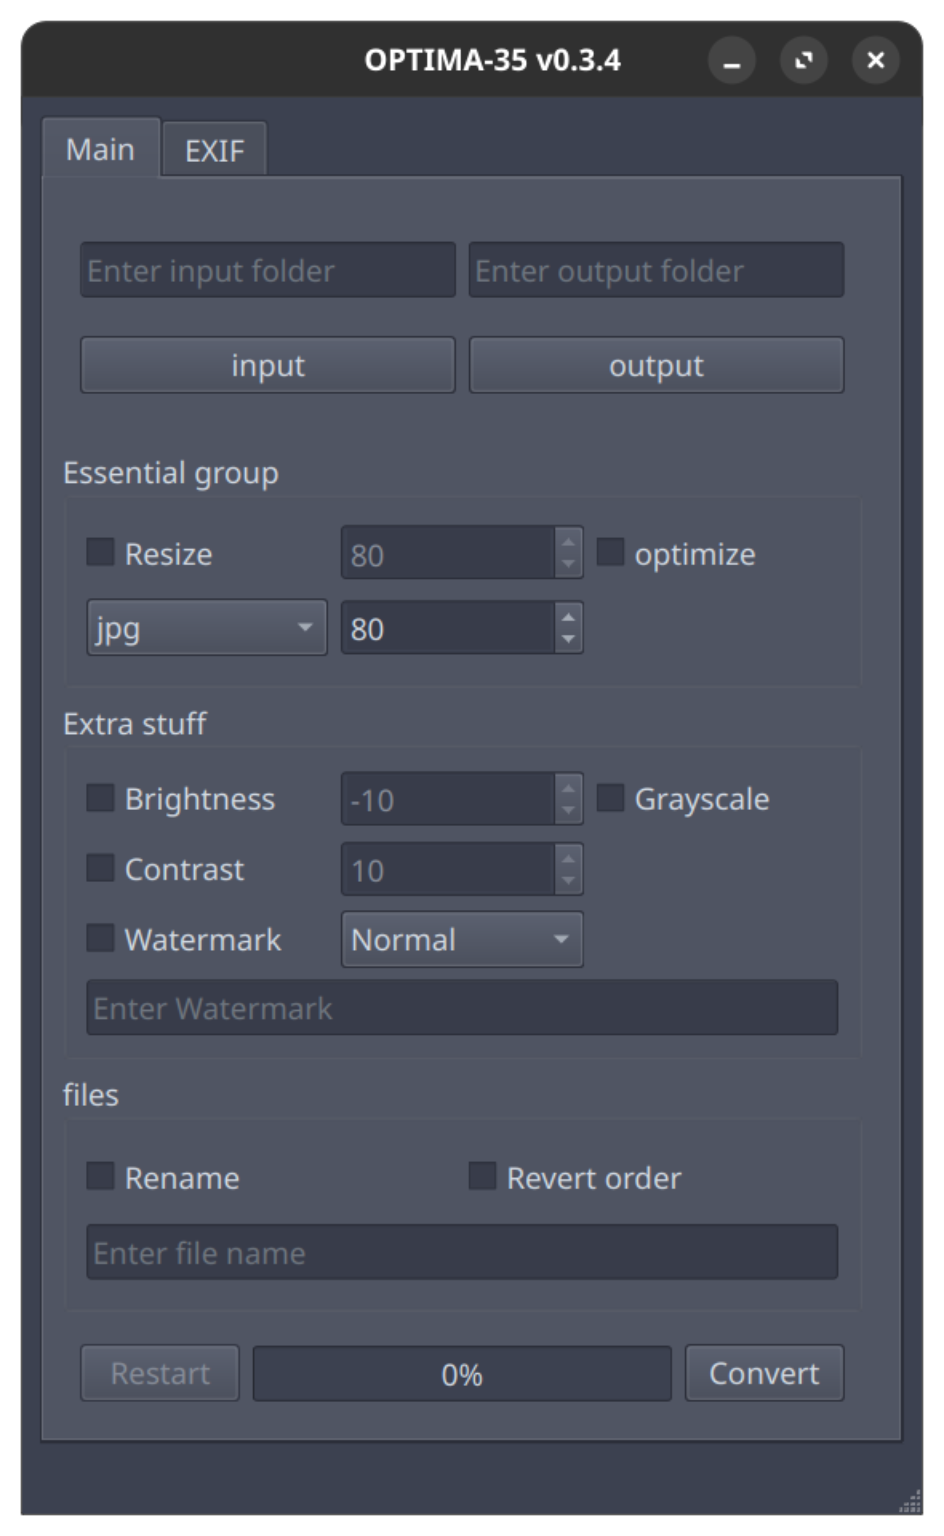Decrease the jpg quality spinbox value

(568, 640)
